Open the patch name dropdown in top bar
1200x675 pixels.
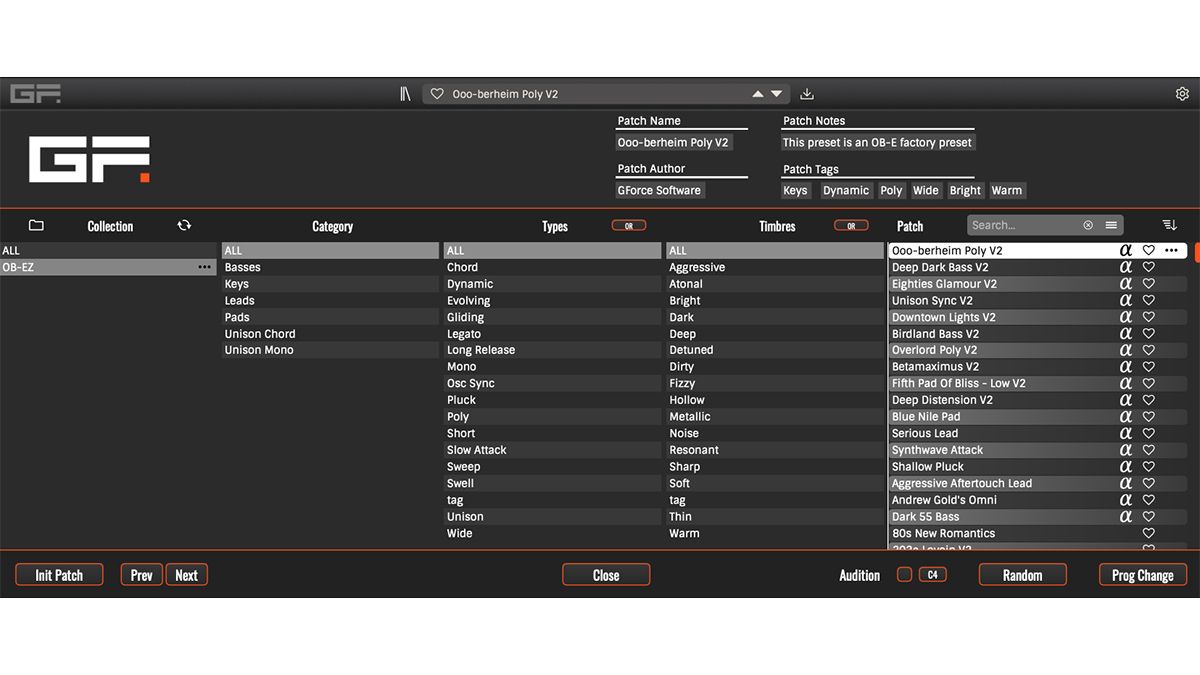point(606,94)
